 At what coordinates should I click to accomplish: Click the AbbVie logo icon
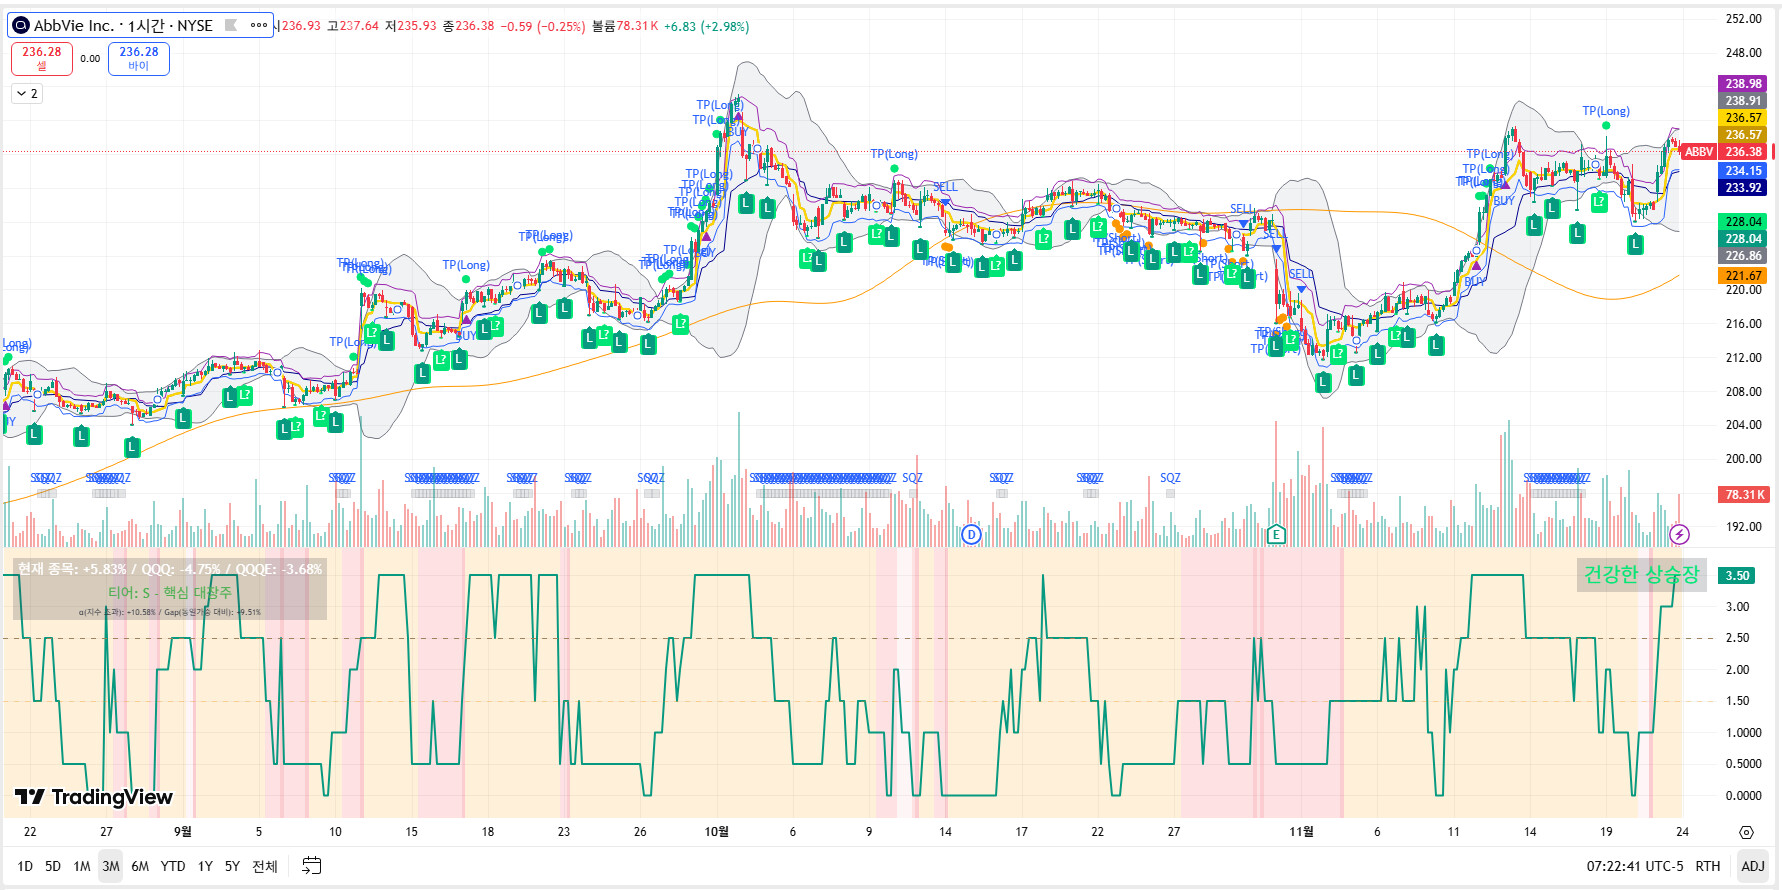(20, 25)
